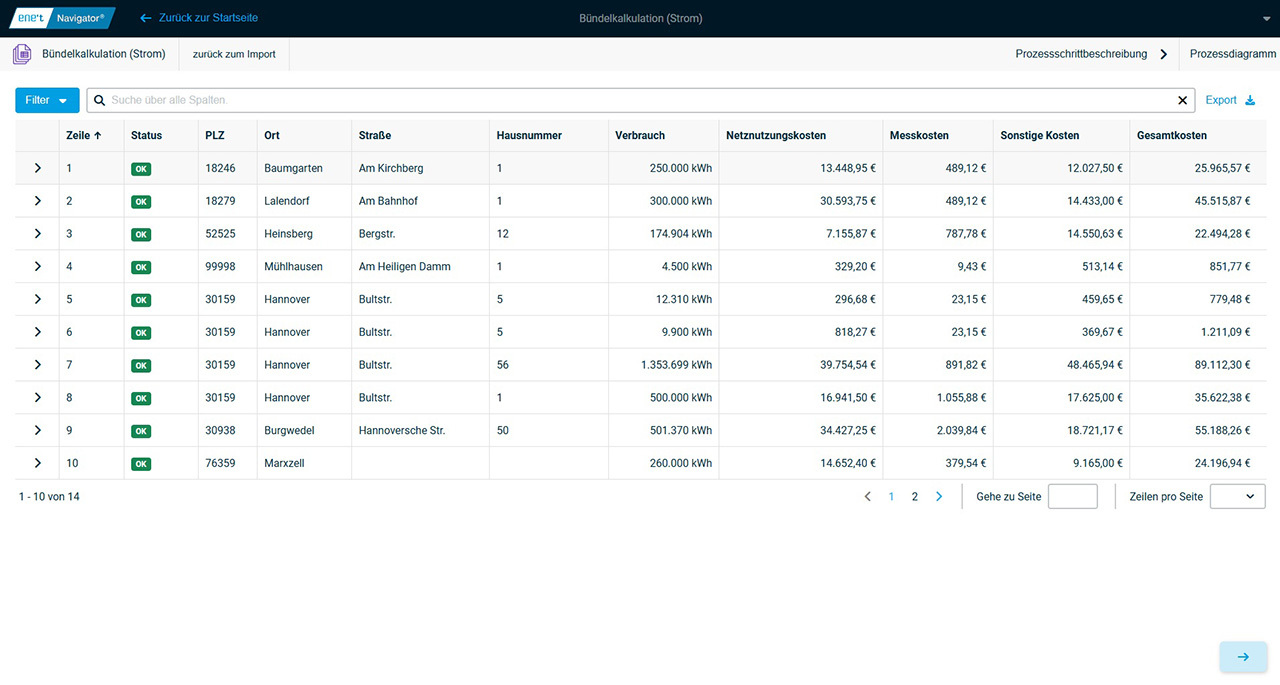The height and width of the screenshot is (685, 1280).
Task: Open Prozessschrittbeschreibung menu item
Action: (1081, 54)
